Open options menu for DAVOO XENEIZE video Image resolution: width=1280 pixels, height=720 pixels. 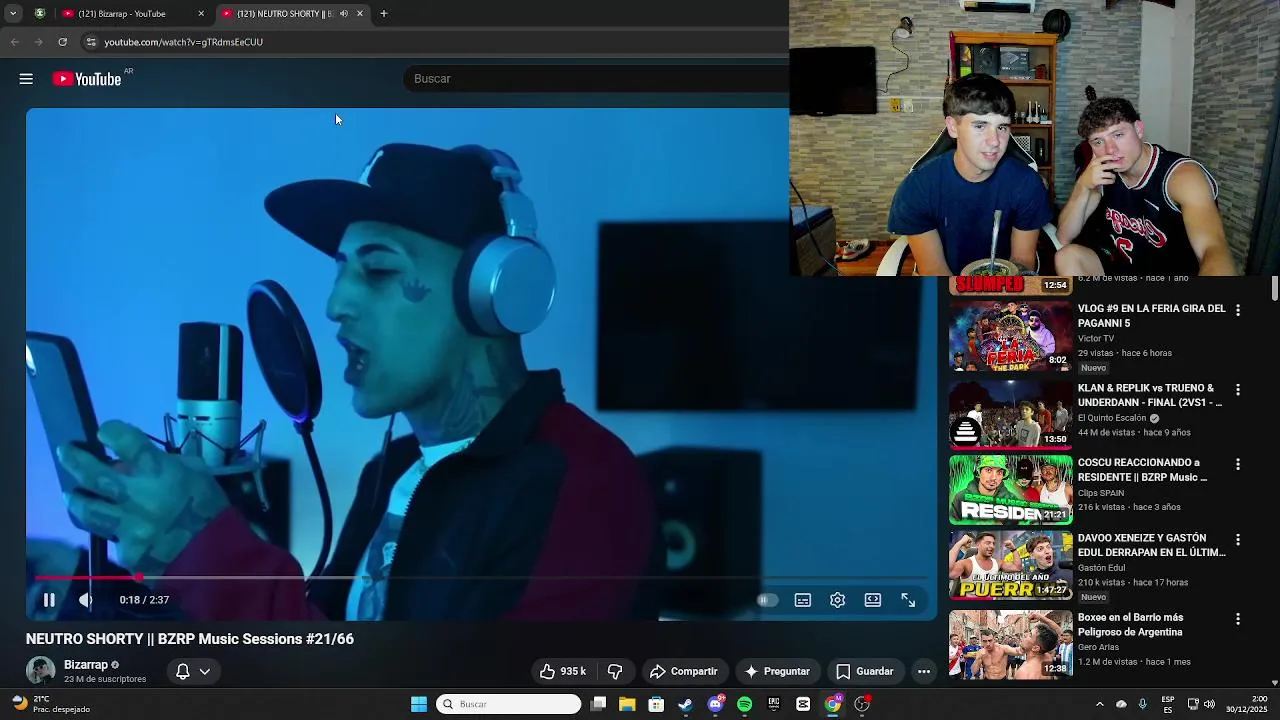(x=1238, y=540)
